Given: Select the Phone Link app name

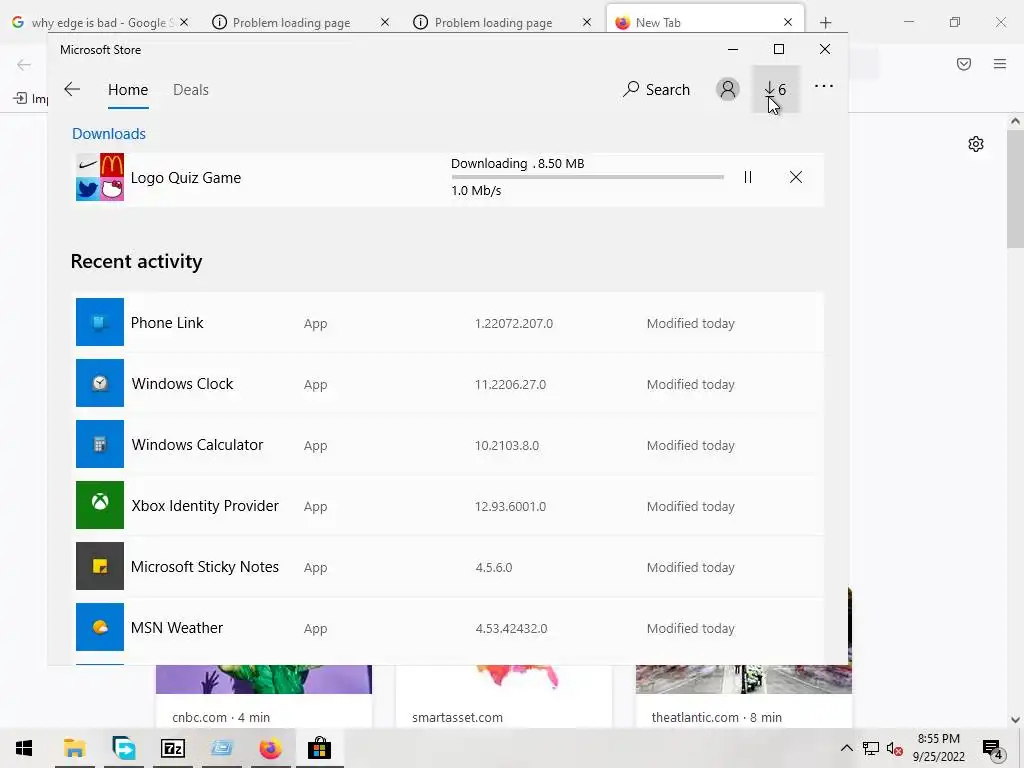Looking at the screenshot, I should coord(167,323).
